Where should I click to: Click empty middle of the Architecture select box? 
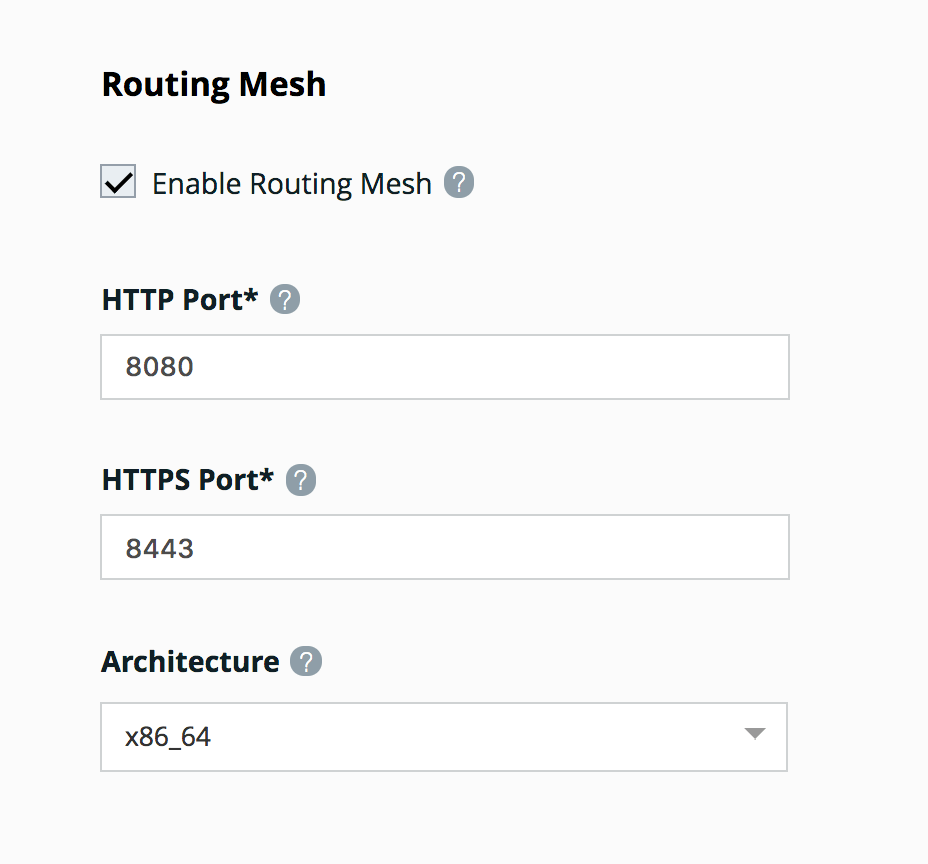[x=444, y=737]
